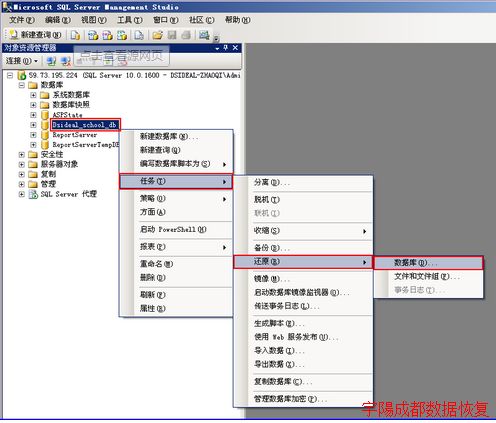Select 任务(T) in the context menu

click(x=176, y=181)
